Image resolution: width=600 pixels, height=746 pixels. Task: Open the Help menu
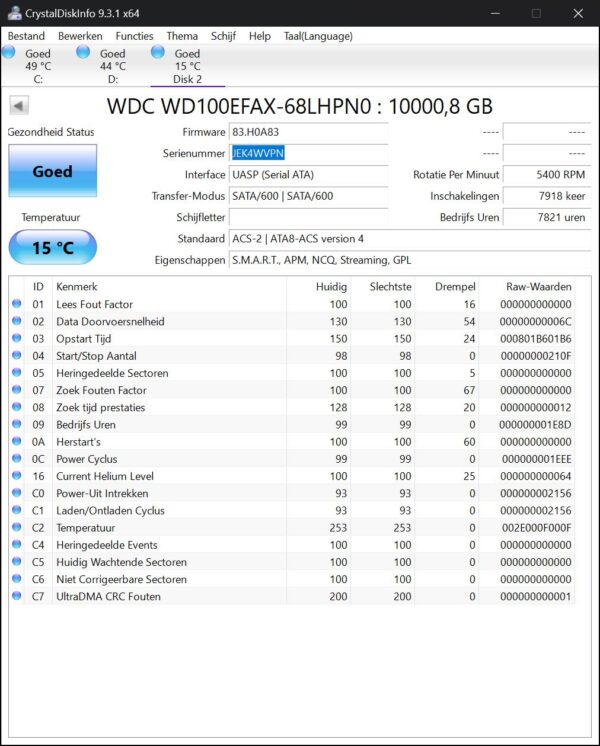pos(259,36)
